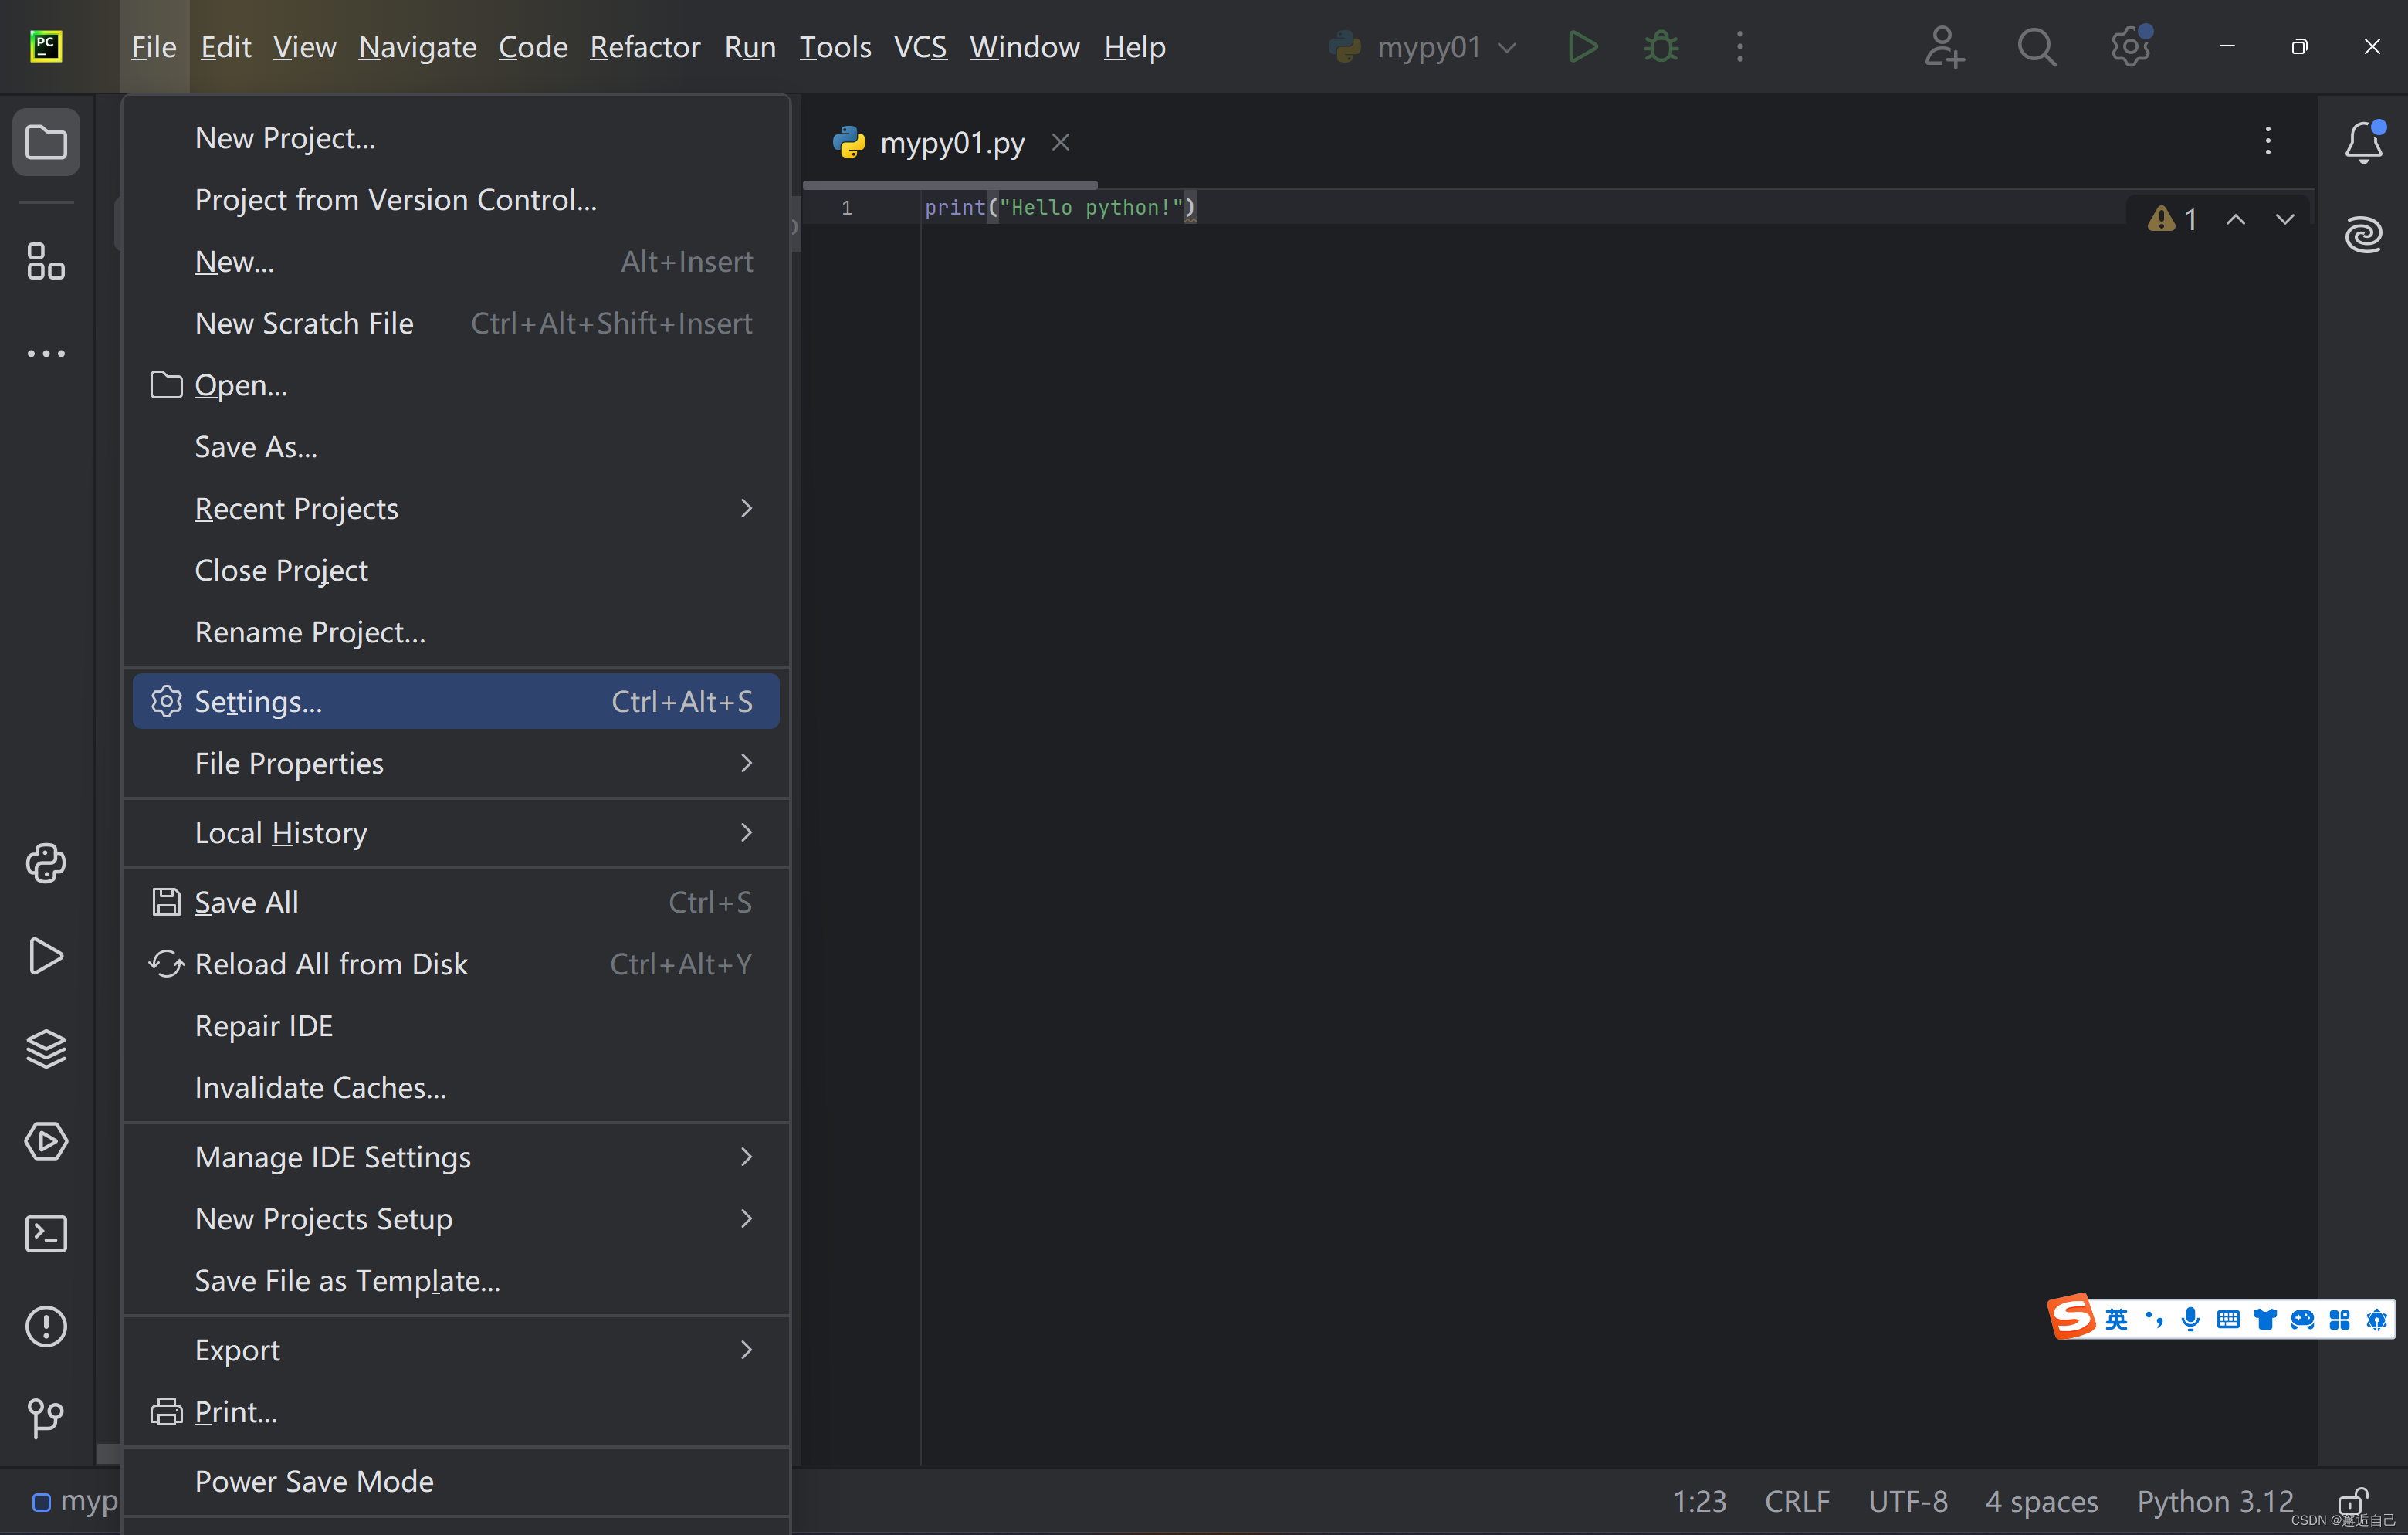Open the Services tool window icon
The image size is (2408, 1535).
tap(46, 1141)
